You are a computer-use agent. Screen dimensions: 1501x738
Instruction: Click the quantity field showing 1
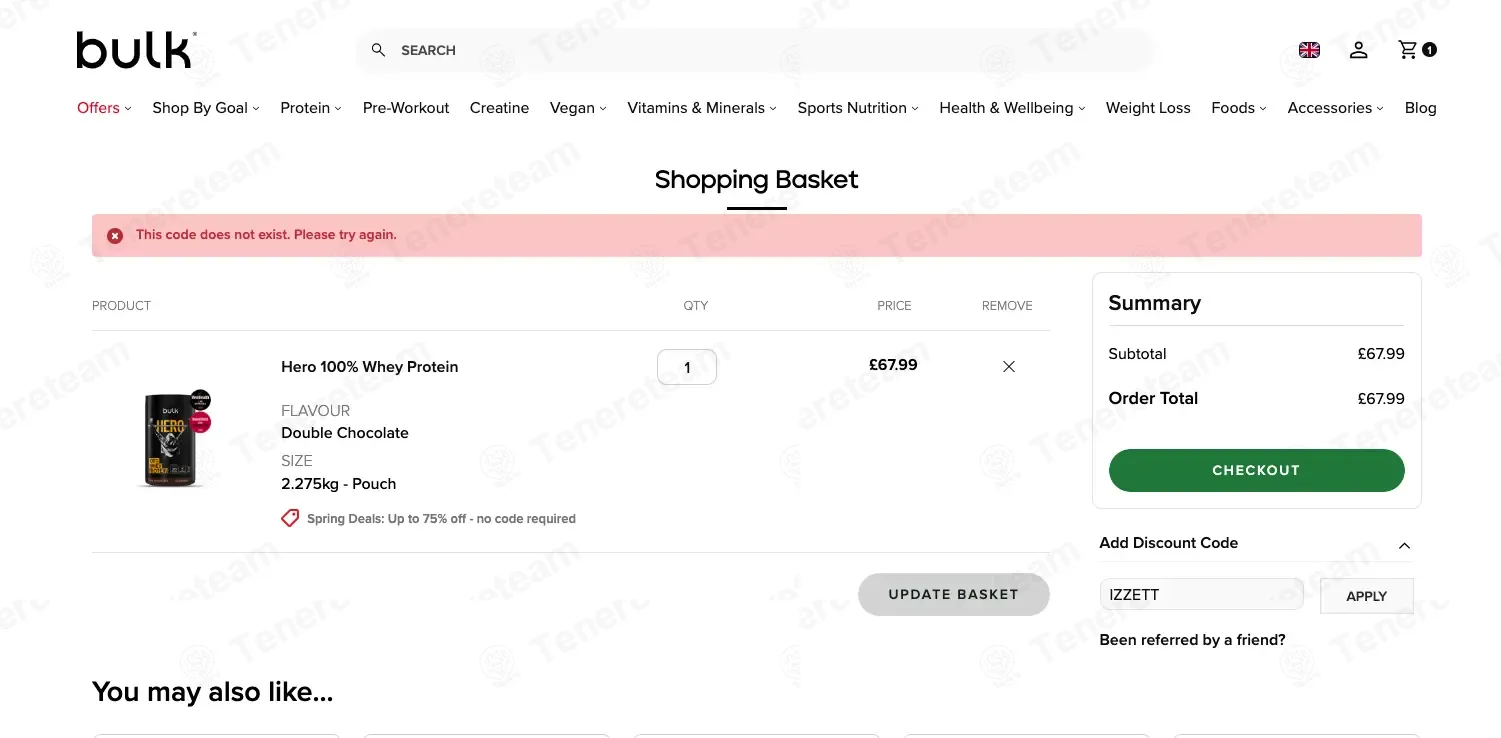[687, 367]
